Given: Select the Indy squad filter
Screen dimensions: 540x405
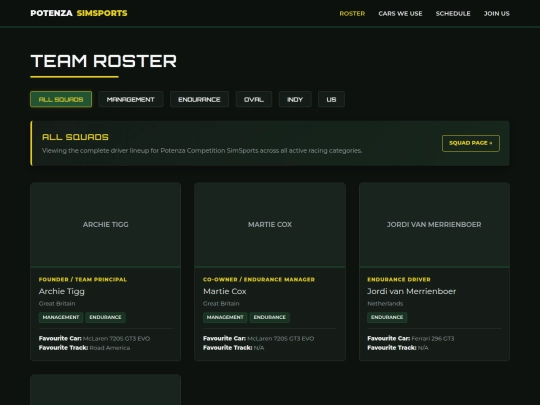Looking at the screenshot, I should [x=295, y=99].
